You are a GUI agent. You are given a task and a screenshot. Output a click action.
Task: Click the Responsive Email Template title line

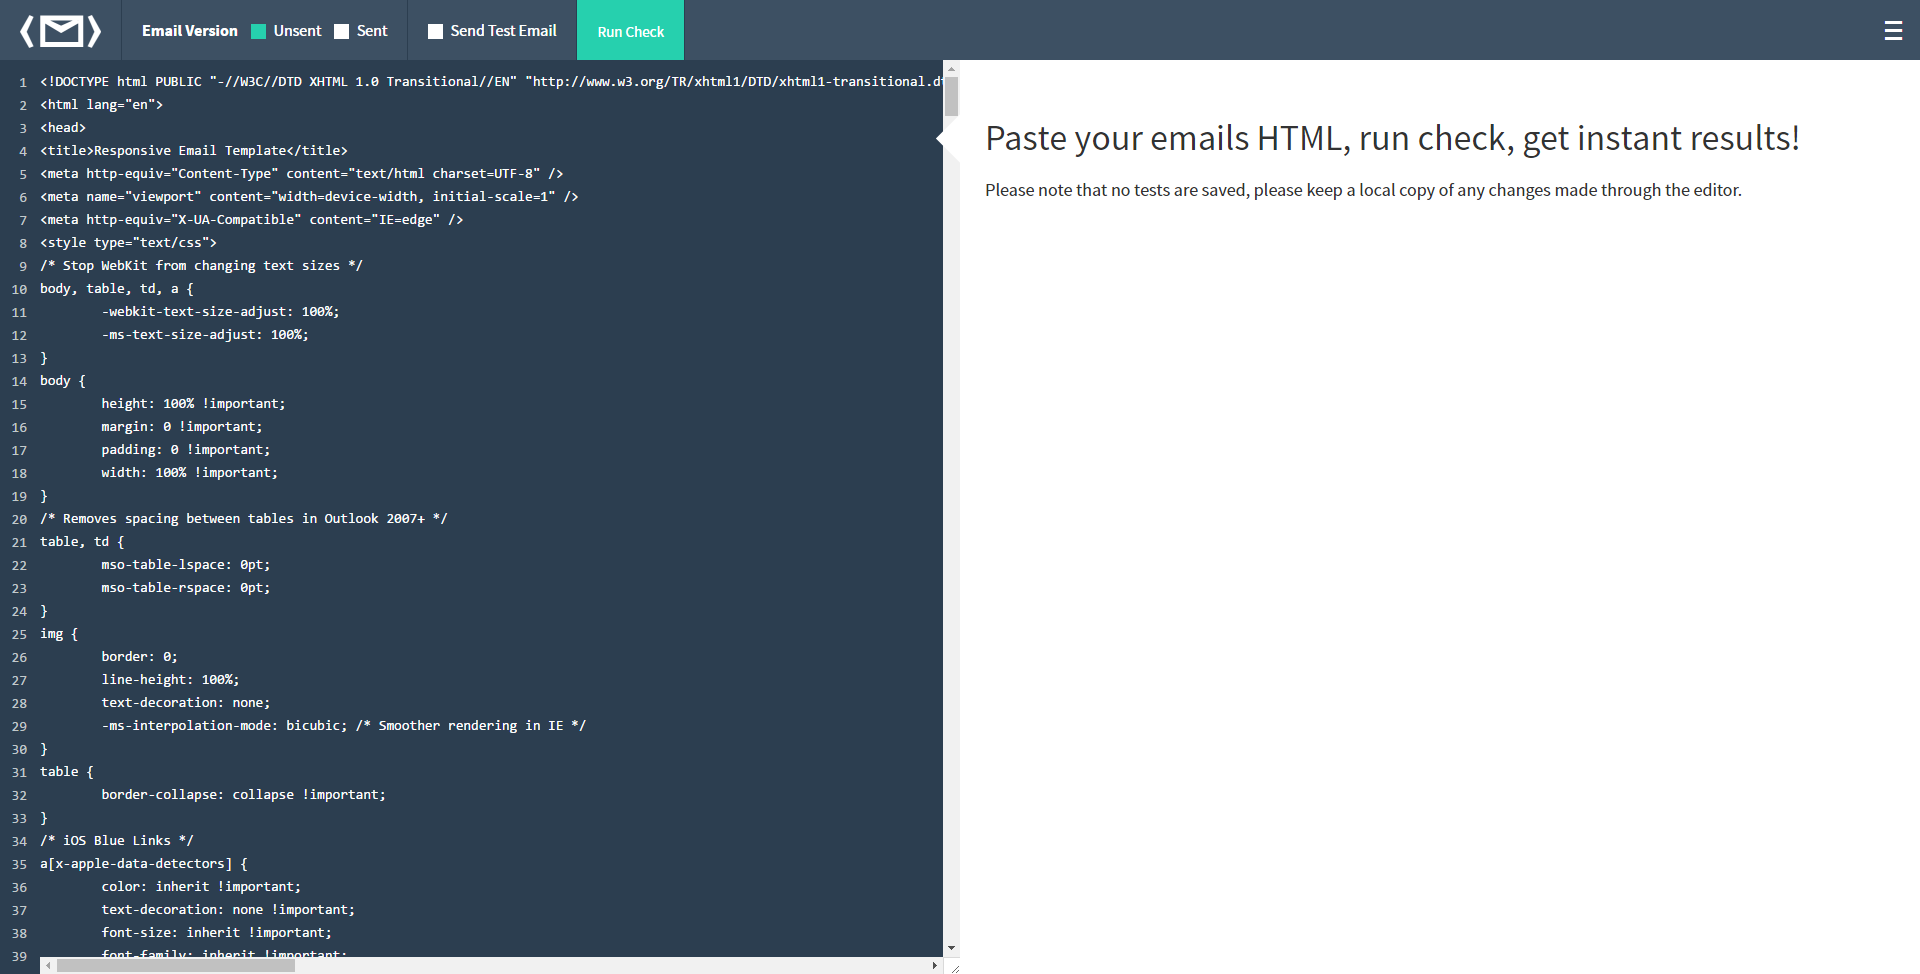pos(193,150)
